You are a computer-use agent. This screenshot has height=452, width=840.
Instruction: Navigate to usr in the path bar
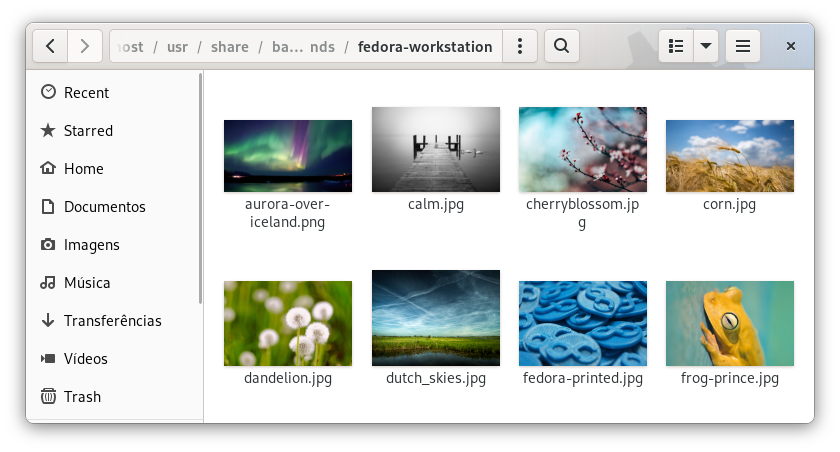(x=177, y=47)
